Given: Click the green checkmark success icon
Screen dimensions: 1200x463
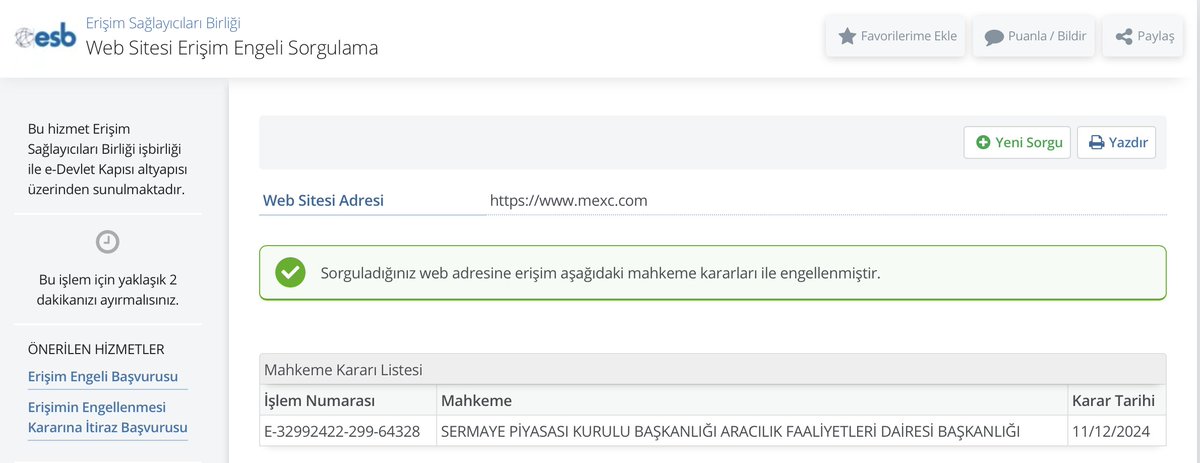Looking at the screenshot, I should click(x=290, y=272).
